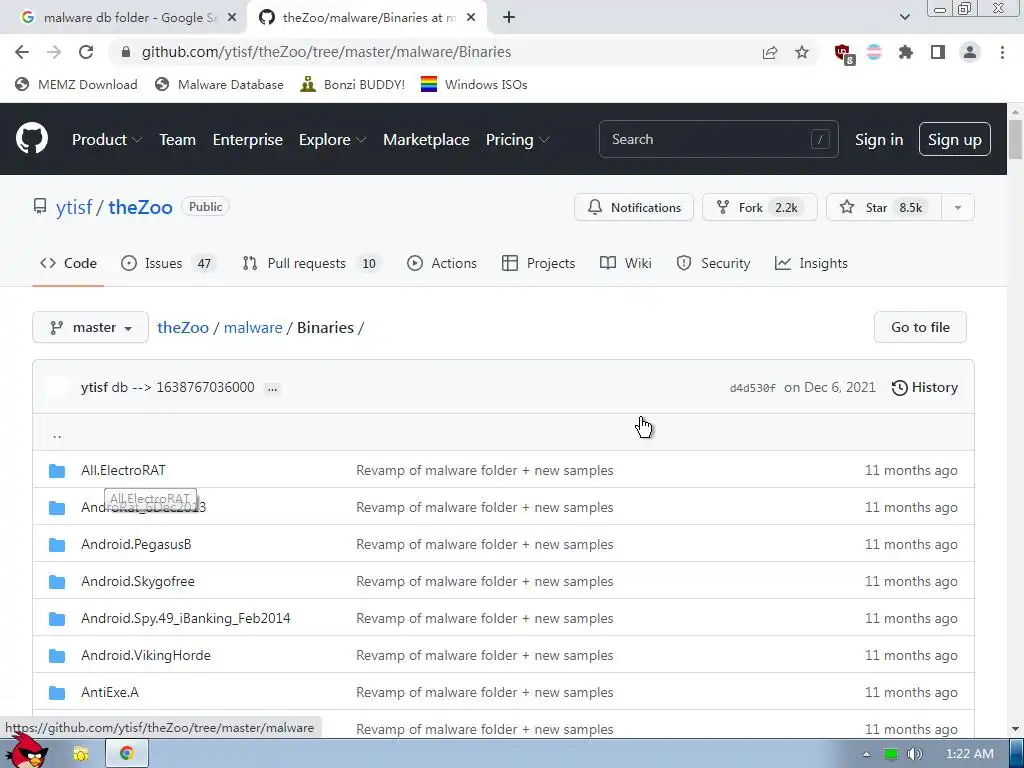This screenshot has width=1024, height=768.
Task: Bookmark this page with the star icon
Action: coord(802,52)
